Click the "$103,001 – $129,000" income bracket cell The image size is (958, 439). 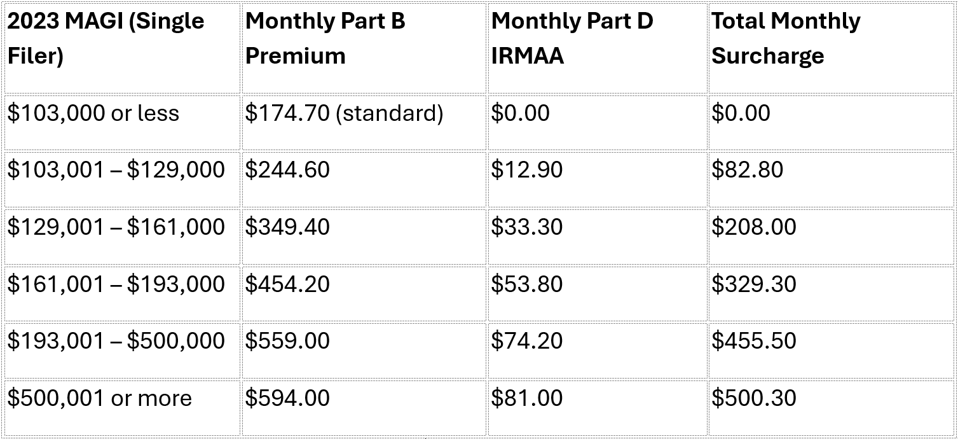pyautogui.click(x=116, y=171)
